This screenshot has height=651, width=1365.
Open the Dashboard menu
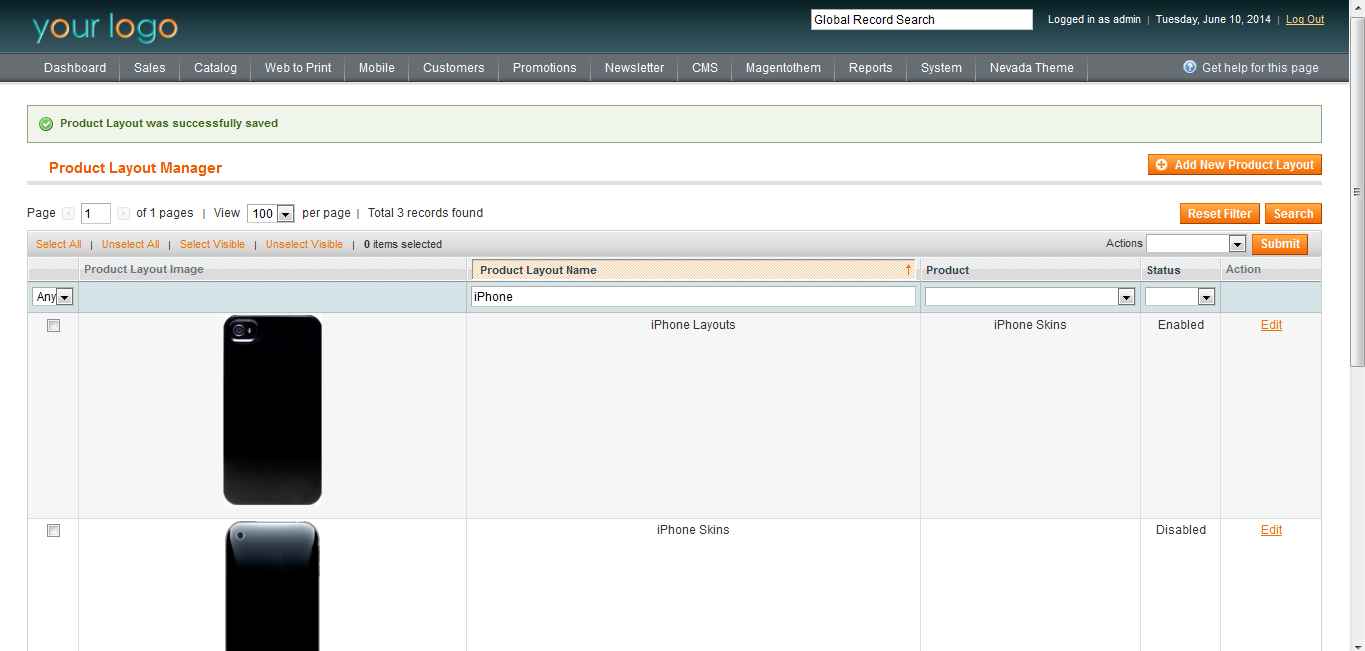tap(75, 68)
